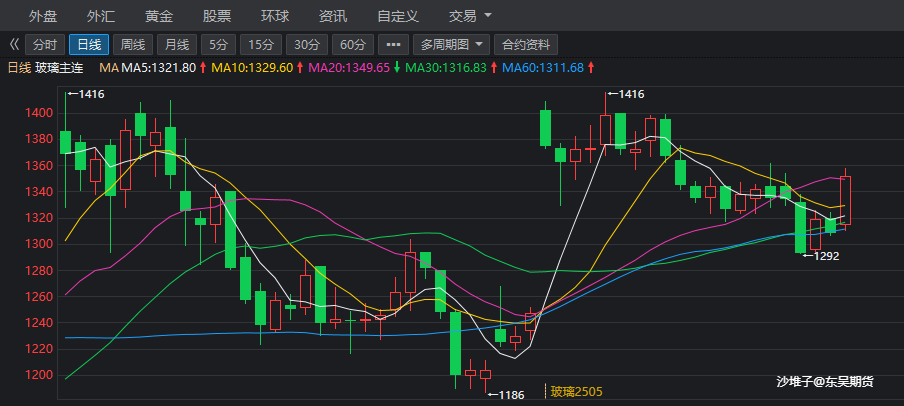Go to the 环球 tab

click(275, 16)
